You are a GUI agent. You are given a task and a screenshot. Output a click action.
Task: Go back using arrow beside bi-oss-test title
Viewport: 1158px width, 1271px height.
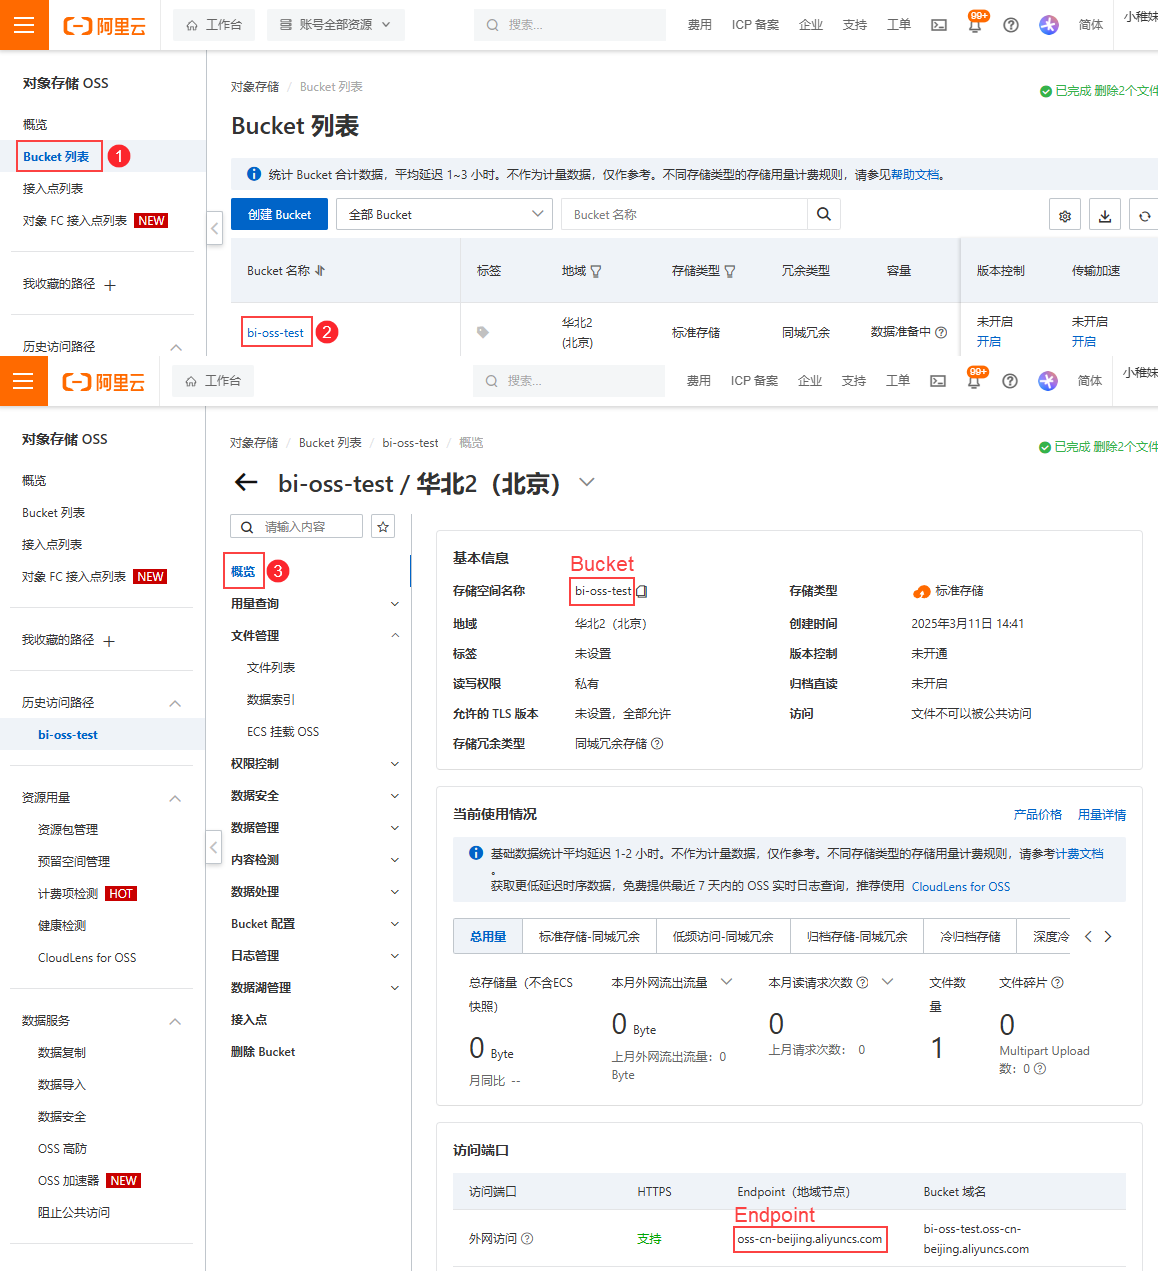point(246,483)
